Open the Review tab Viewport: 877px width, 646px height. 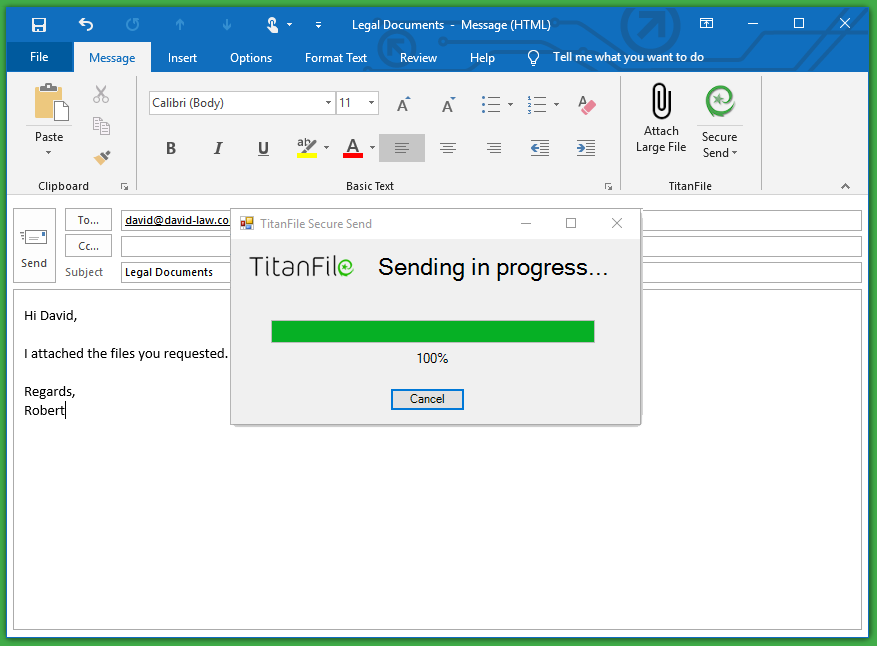pyautogui.click(x=418, y=58)
